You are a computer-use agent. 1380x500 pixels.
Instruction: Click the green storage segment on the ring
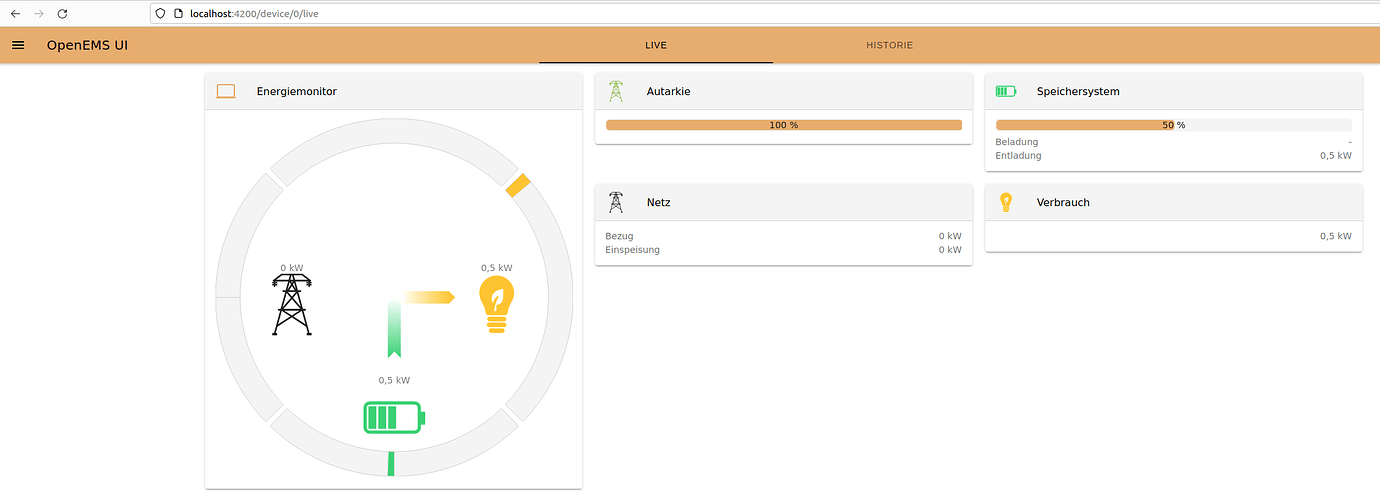point(391,464)
